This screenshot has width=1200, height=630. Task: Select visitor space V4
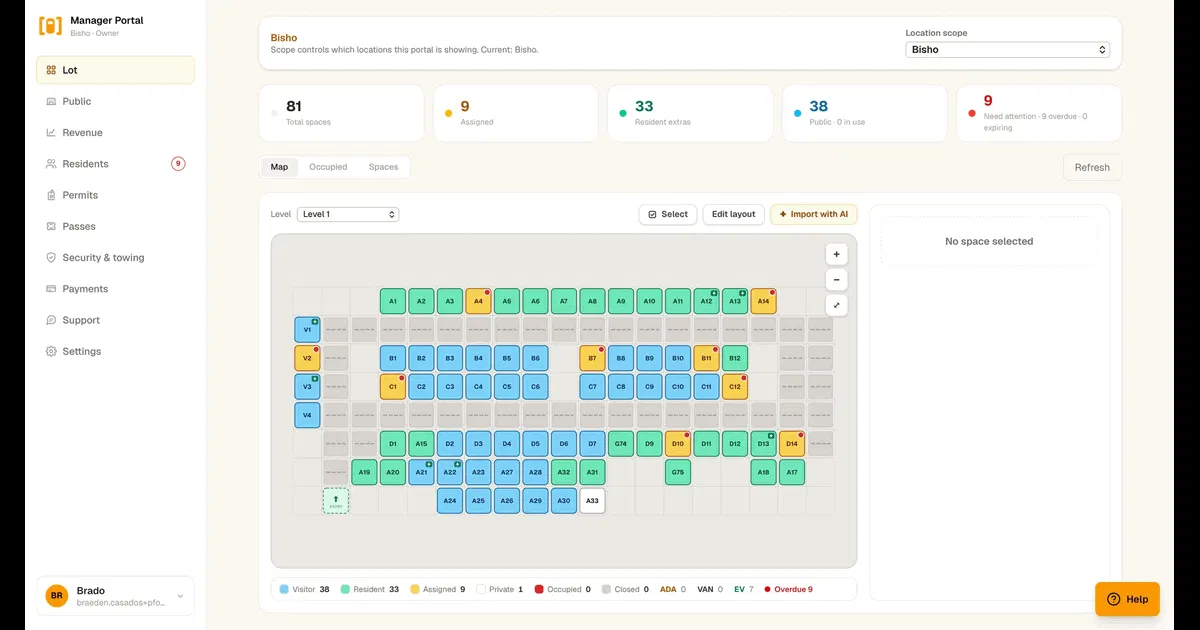pos(307,415)
